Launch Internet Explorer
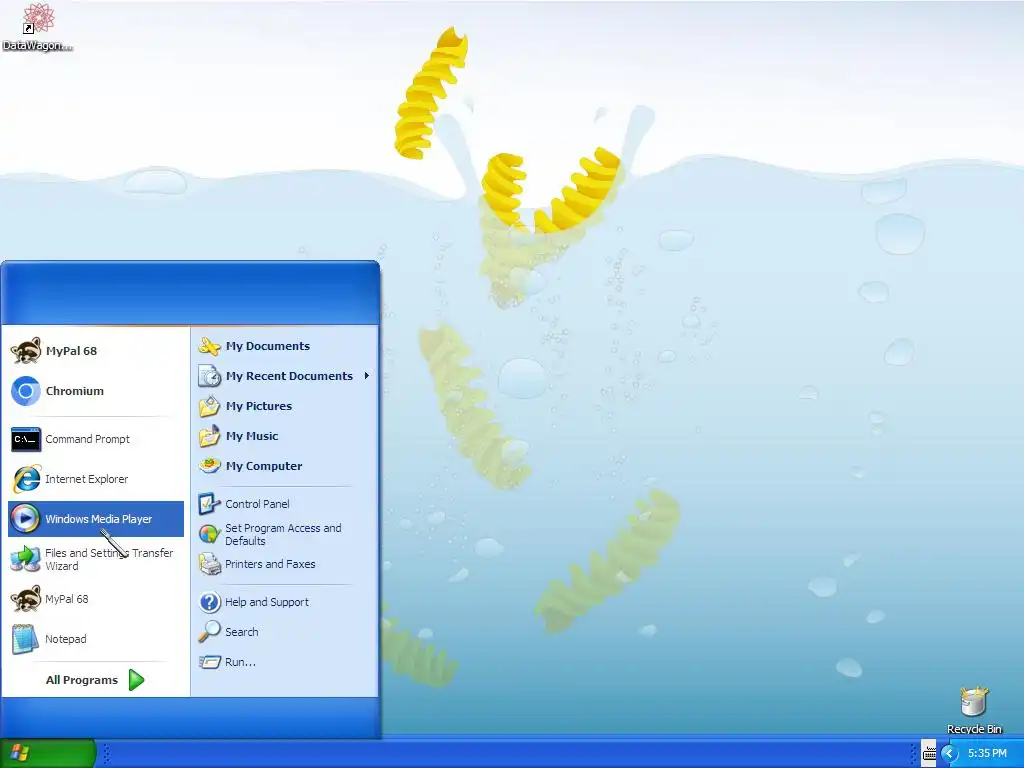This screenshot has height=768, width=1024. coord(96,479)
